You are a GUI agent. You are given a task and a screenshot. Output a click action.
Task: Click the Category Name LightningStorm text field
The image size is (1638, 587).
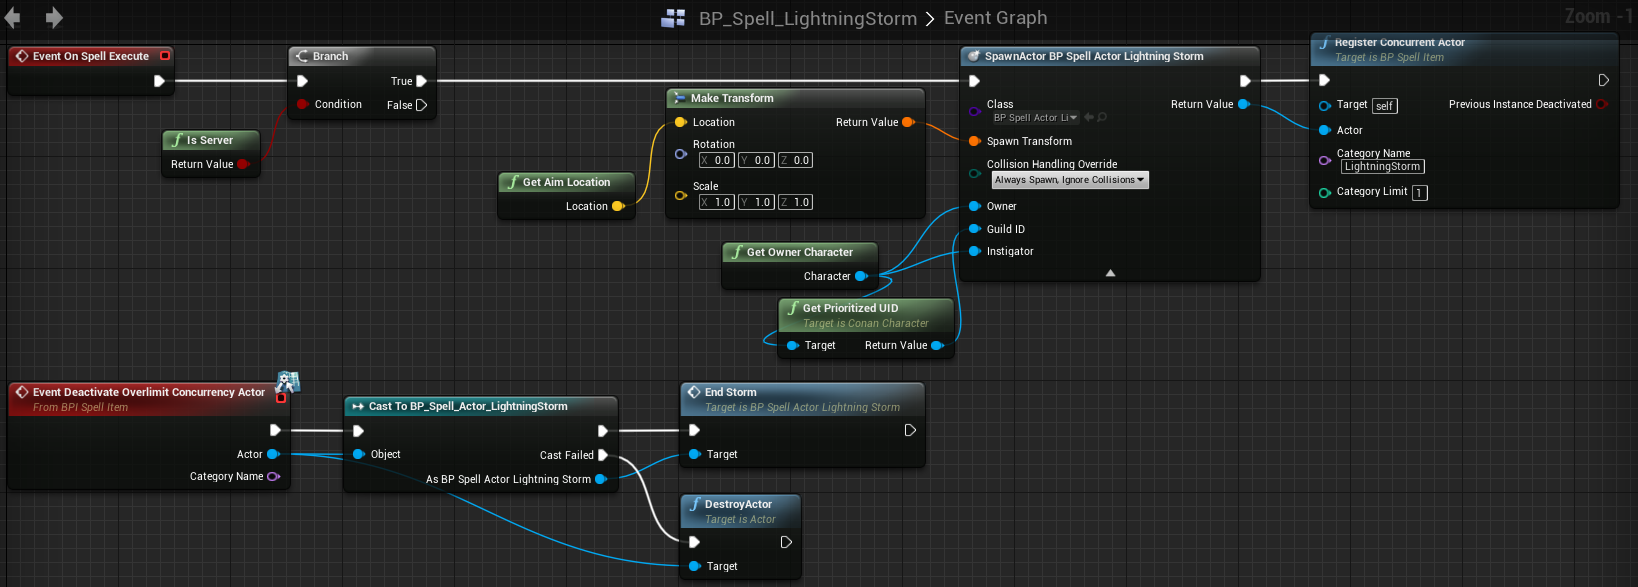coord(1382,167)
